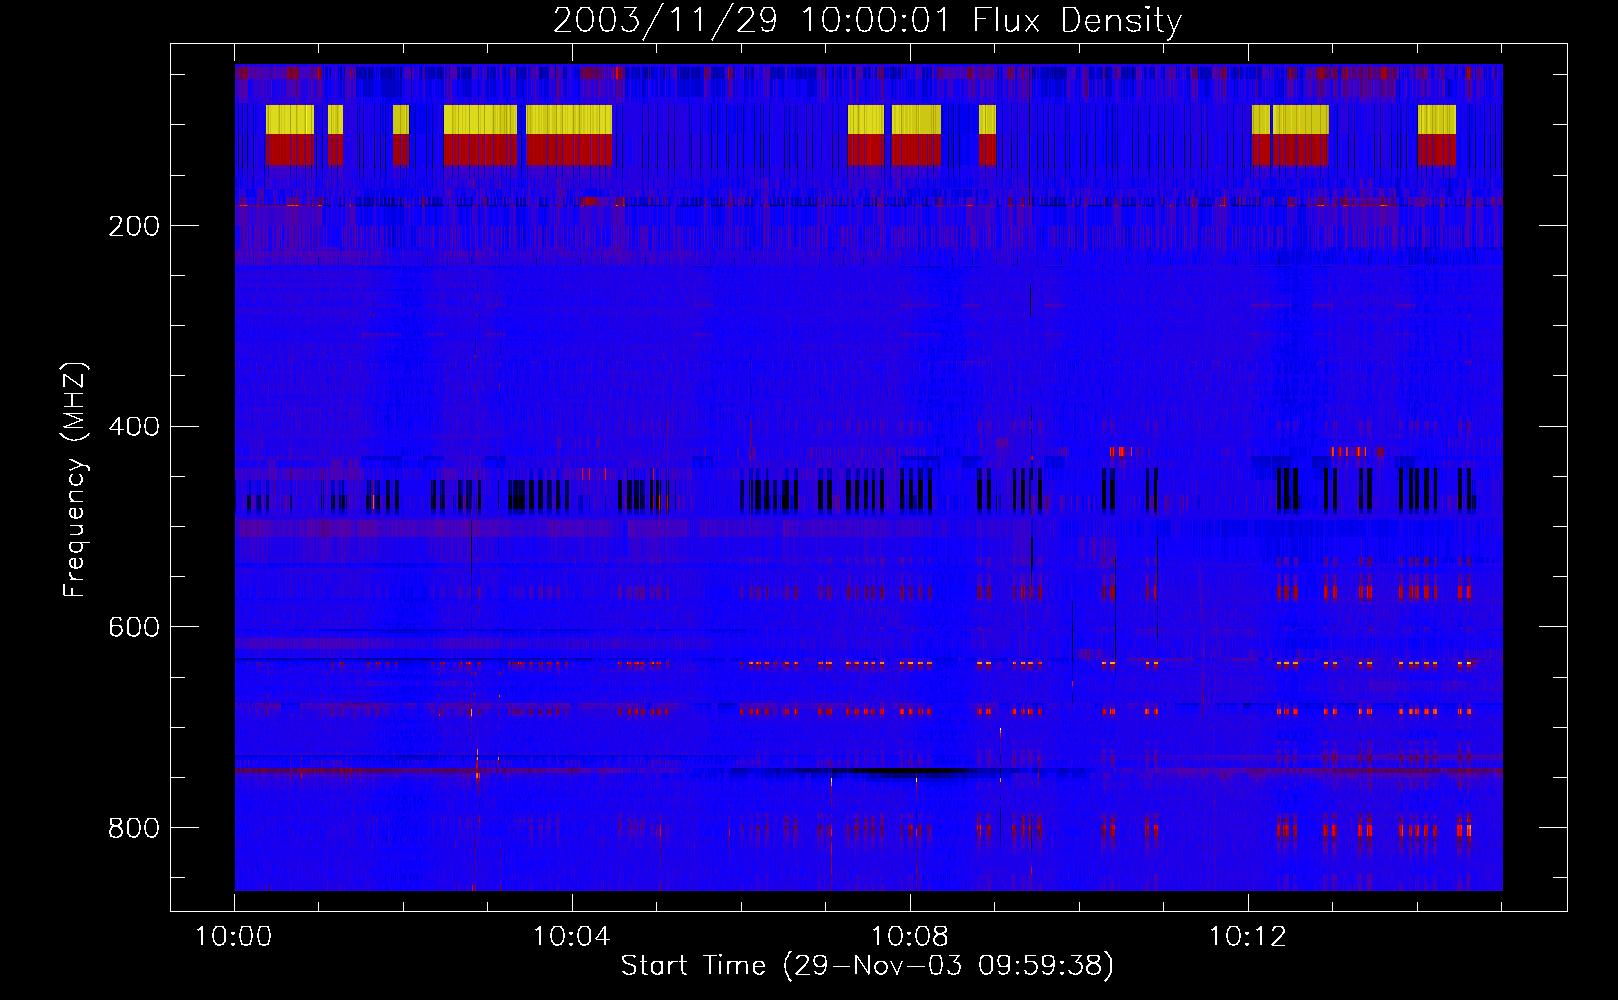Screen dimensions: 1618x1000
Task: Click the 400 frequency tick label
Action: click(134, 427)
